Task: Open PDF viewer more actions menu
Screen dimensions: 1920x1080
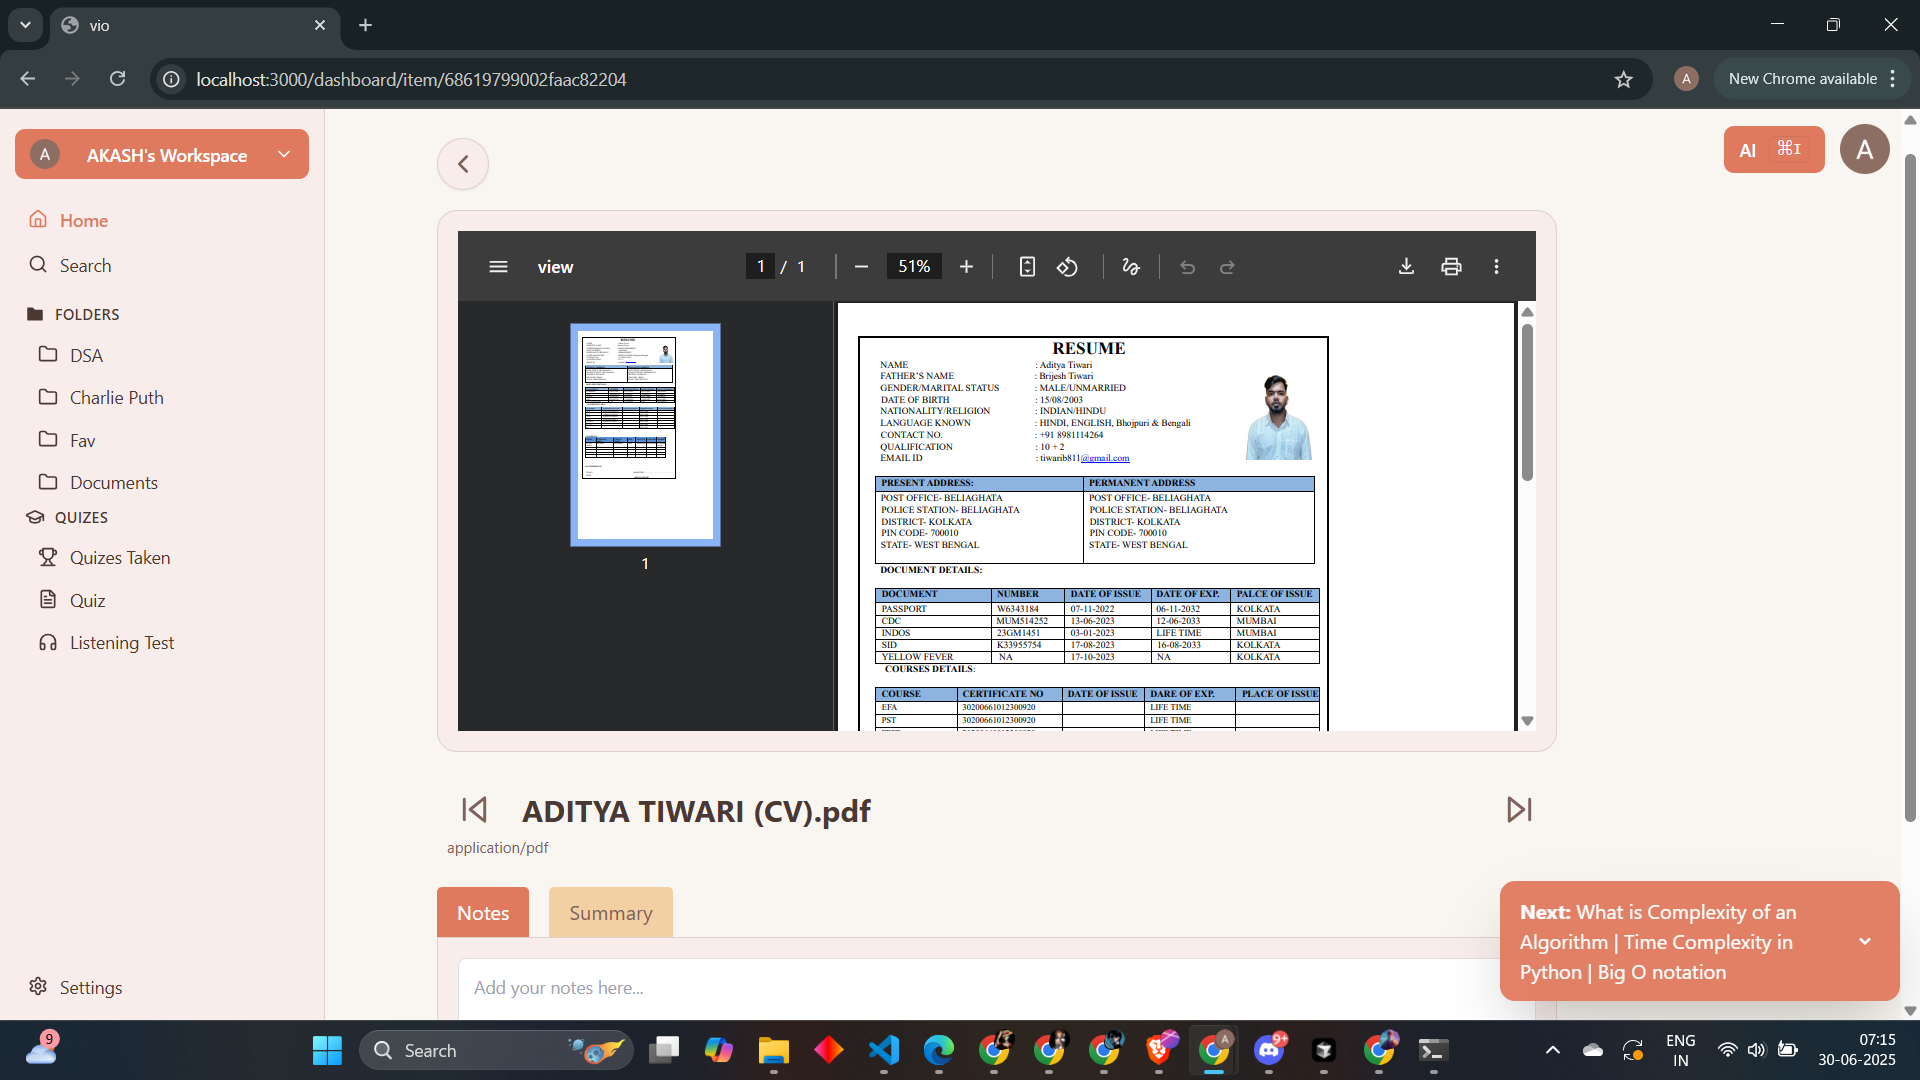Action: click(x=1496, y=267)
